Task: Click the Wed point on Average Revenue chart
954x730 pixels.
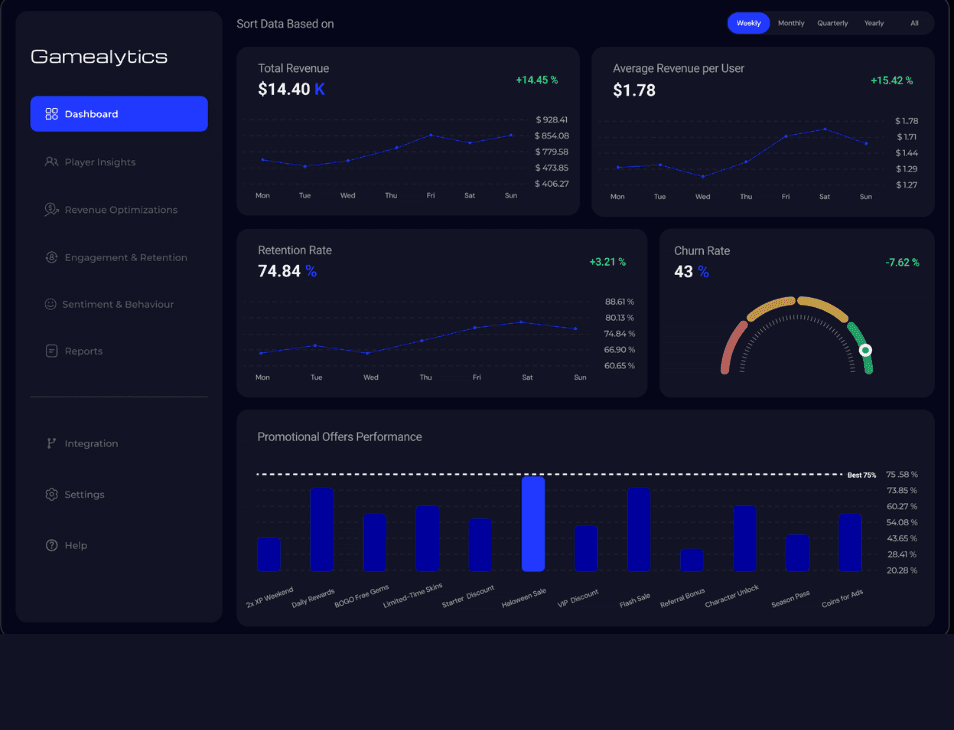Action: click(703, 176)
